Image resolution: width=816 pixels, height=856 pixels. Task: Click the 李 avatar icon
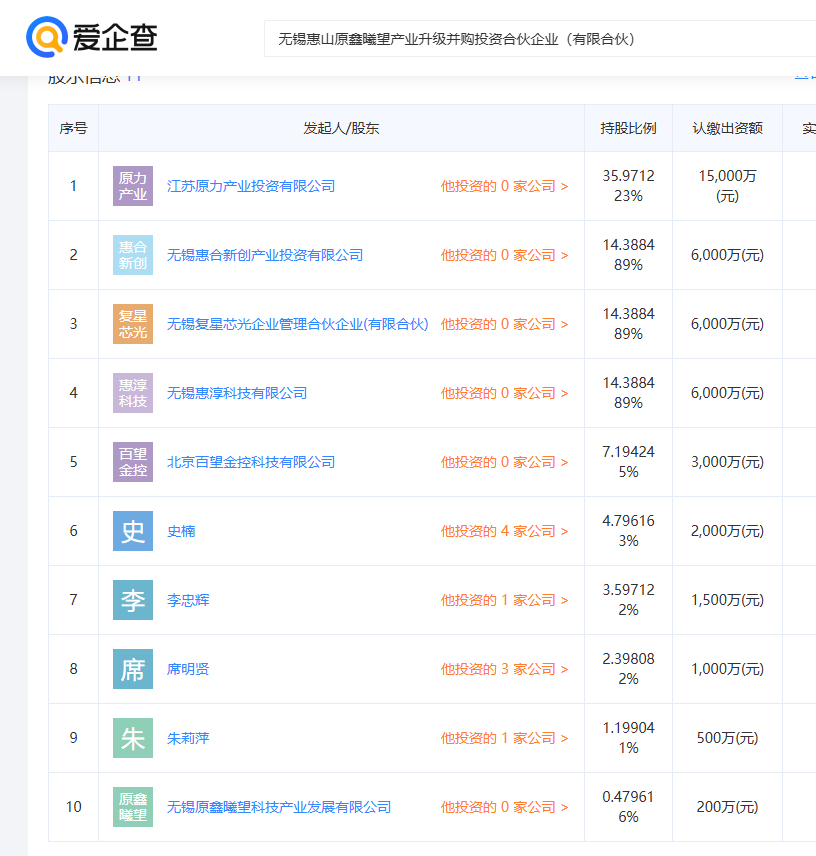point(133,600)
